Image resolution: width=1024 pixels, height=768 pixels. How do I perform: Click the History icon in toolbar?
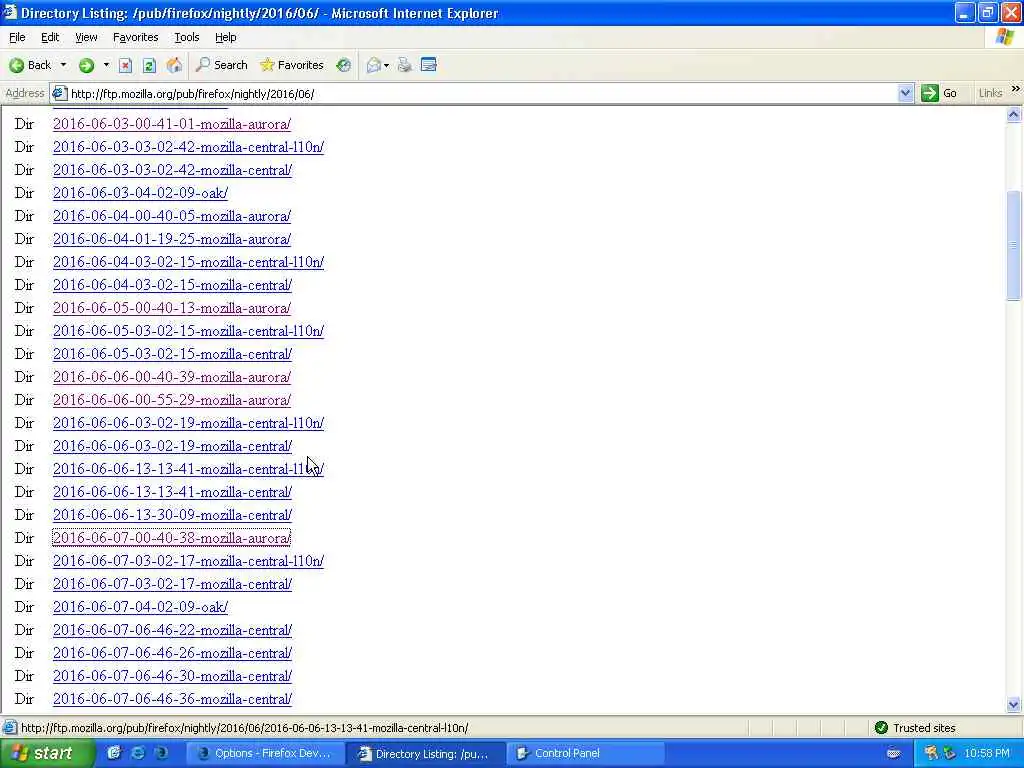344,65
